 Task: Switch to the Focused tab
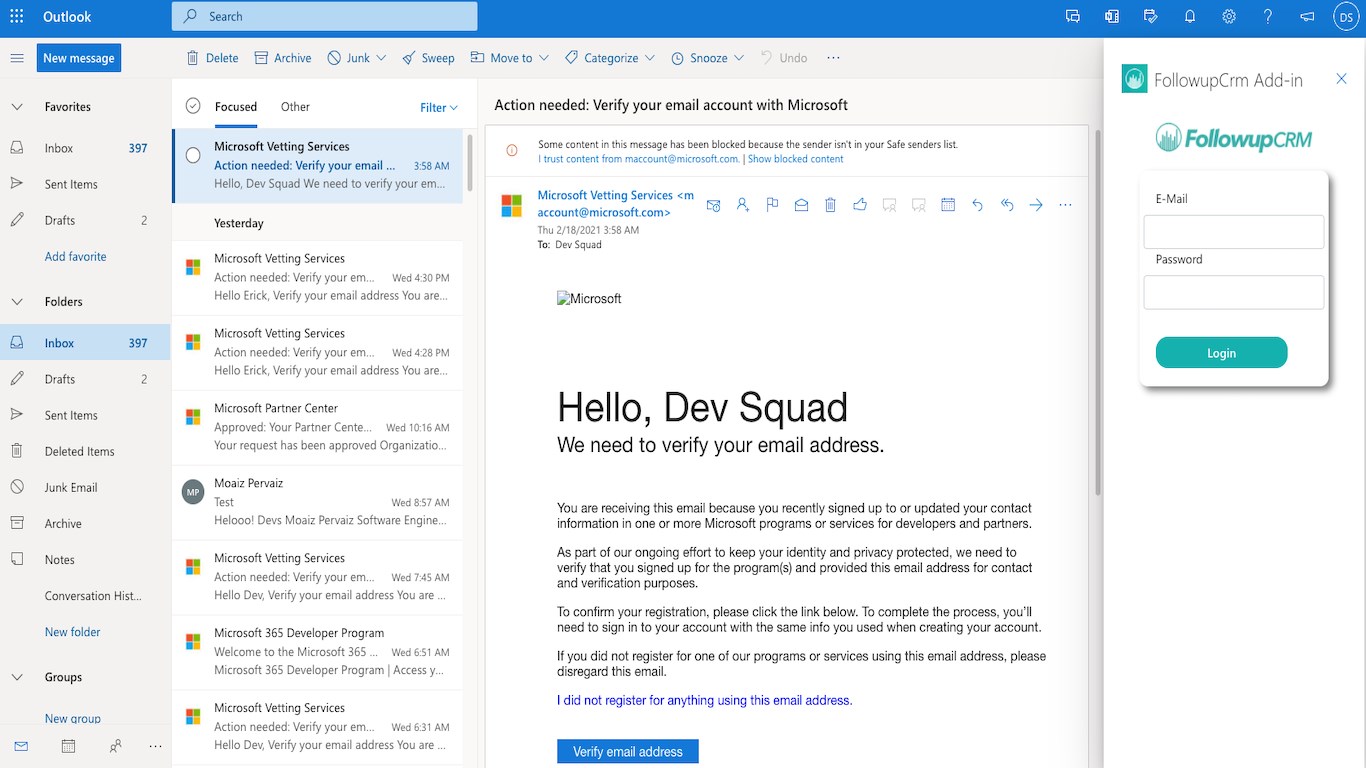click(236, 107)
